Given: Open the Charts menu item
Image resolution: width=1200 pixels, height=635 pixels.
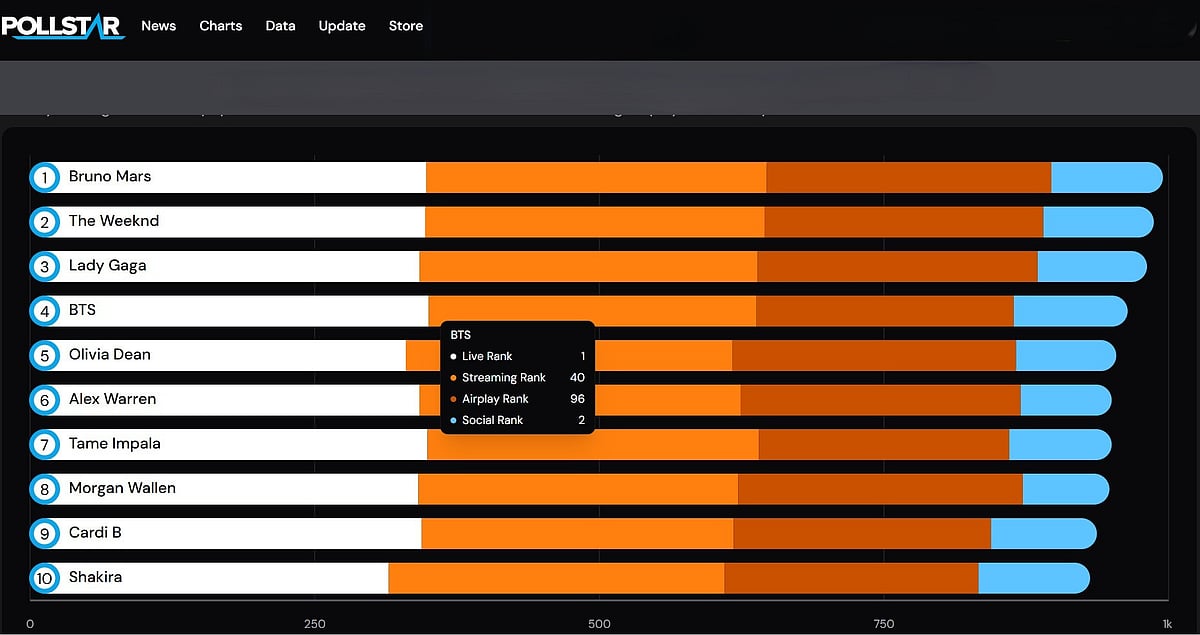Looking at the screenshot, I should [x=220, y=26].
